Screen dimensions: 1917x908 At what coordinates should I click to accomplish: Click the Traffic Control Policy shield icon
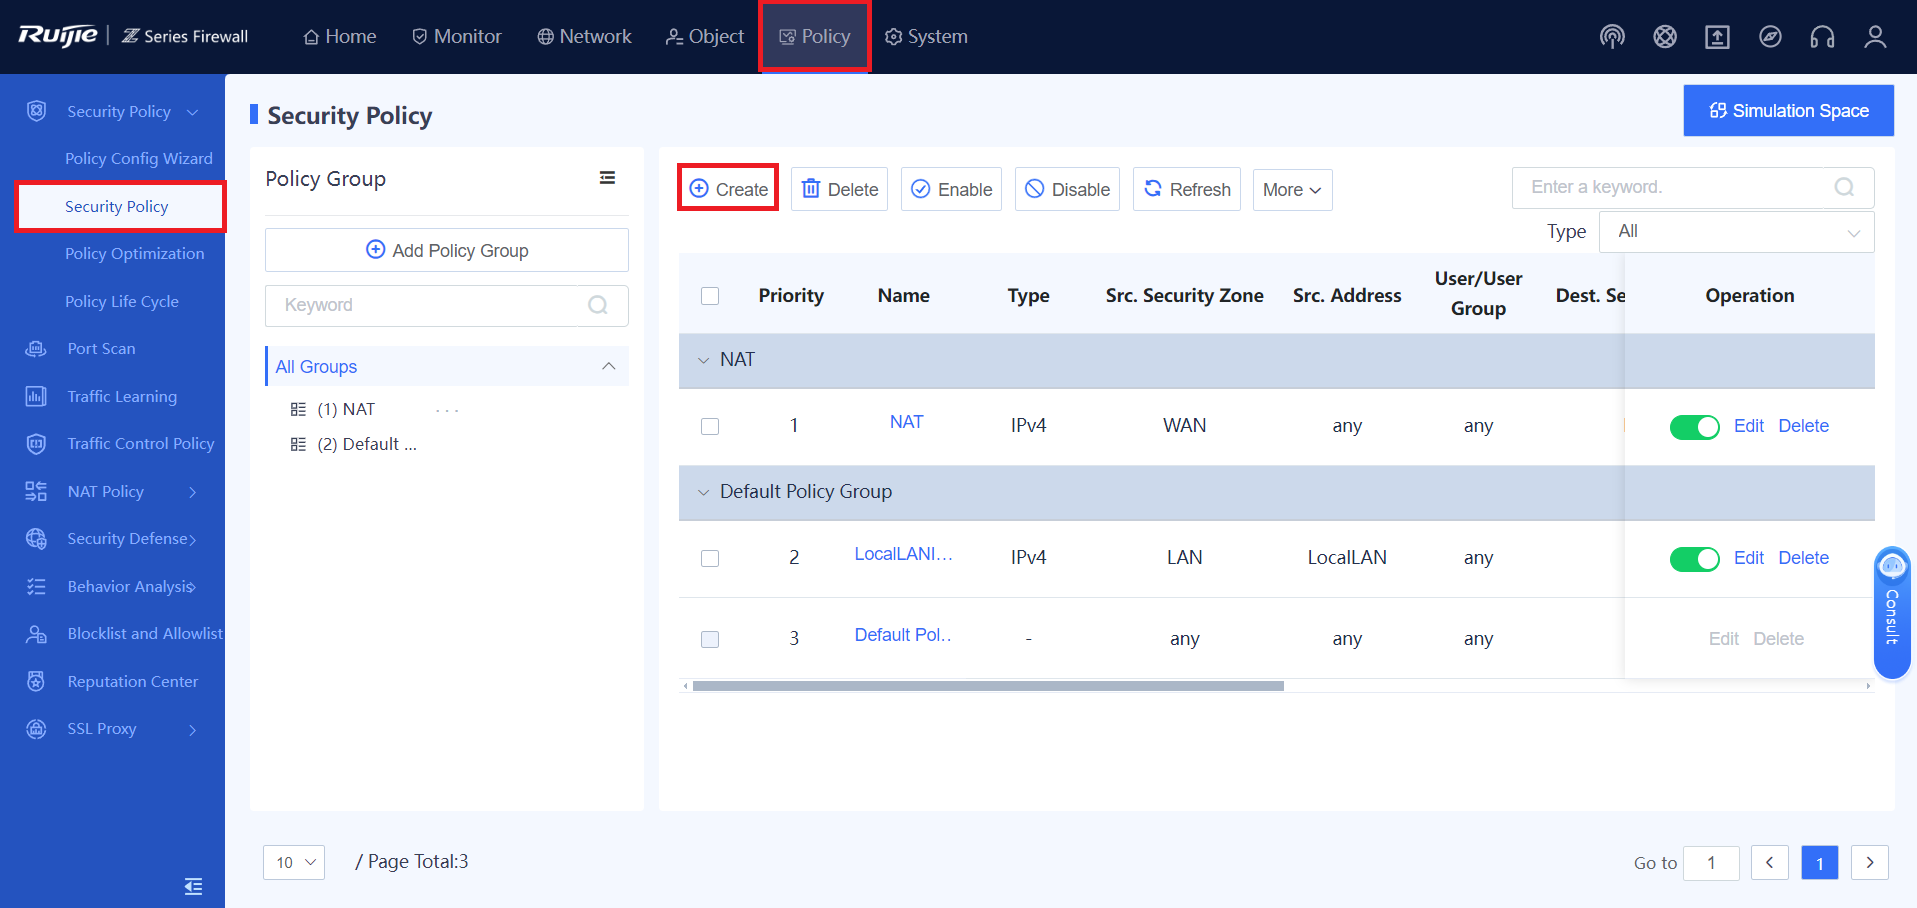pyautogui.click(x=36, y=443)
